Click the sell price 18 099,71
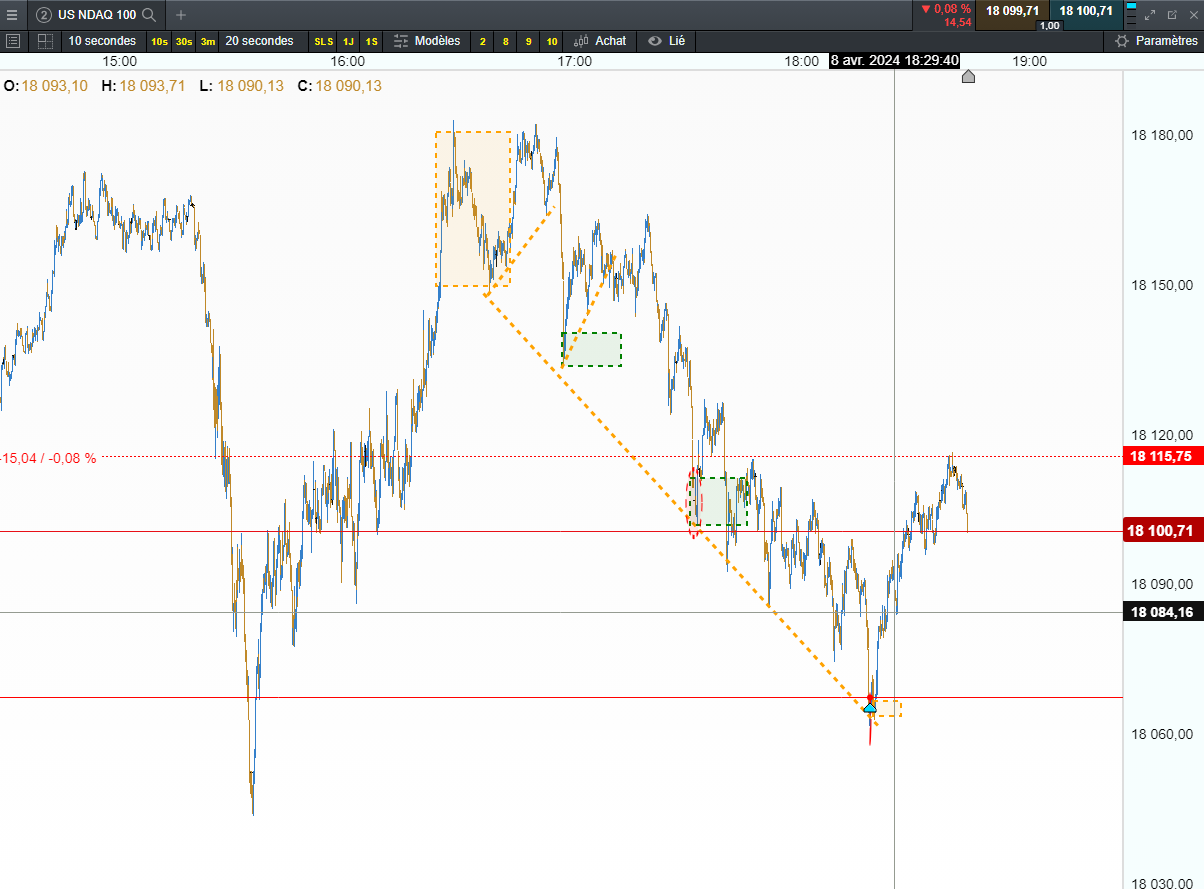The height and width of the screenshot is (889, 1204). pos(1012,11)
